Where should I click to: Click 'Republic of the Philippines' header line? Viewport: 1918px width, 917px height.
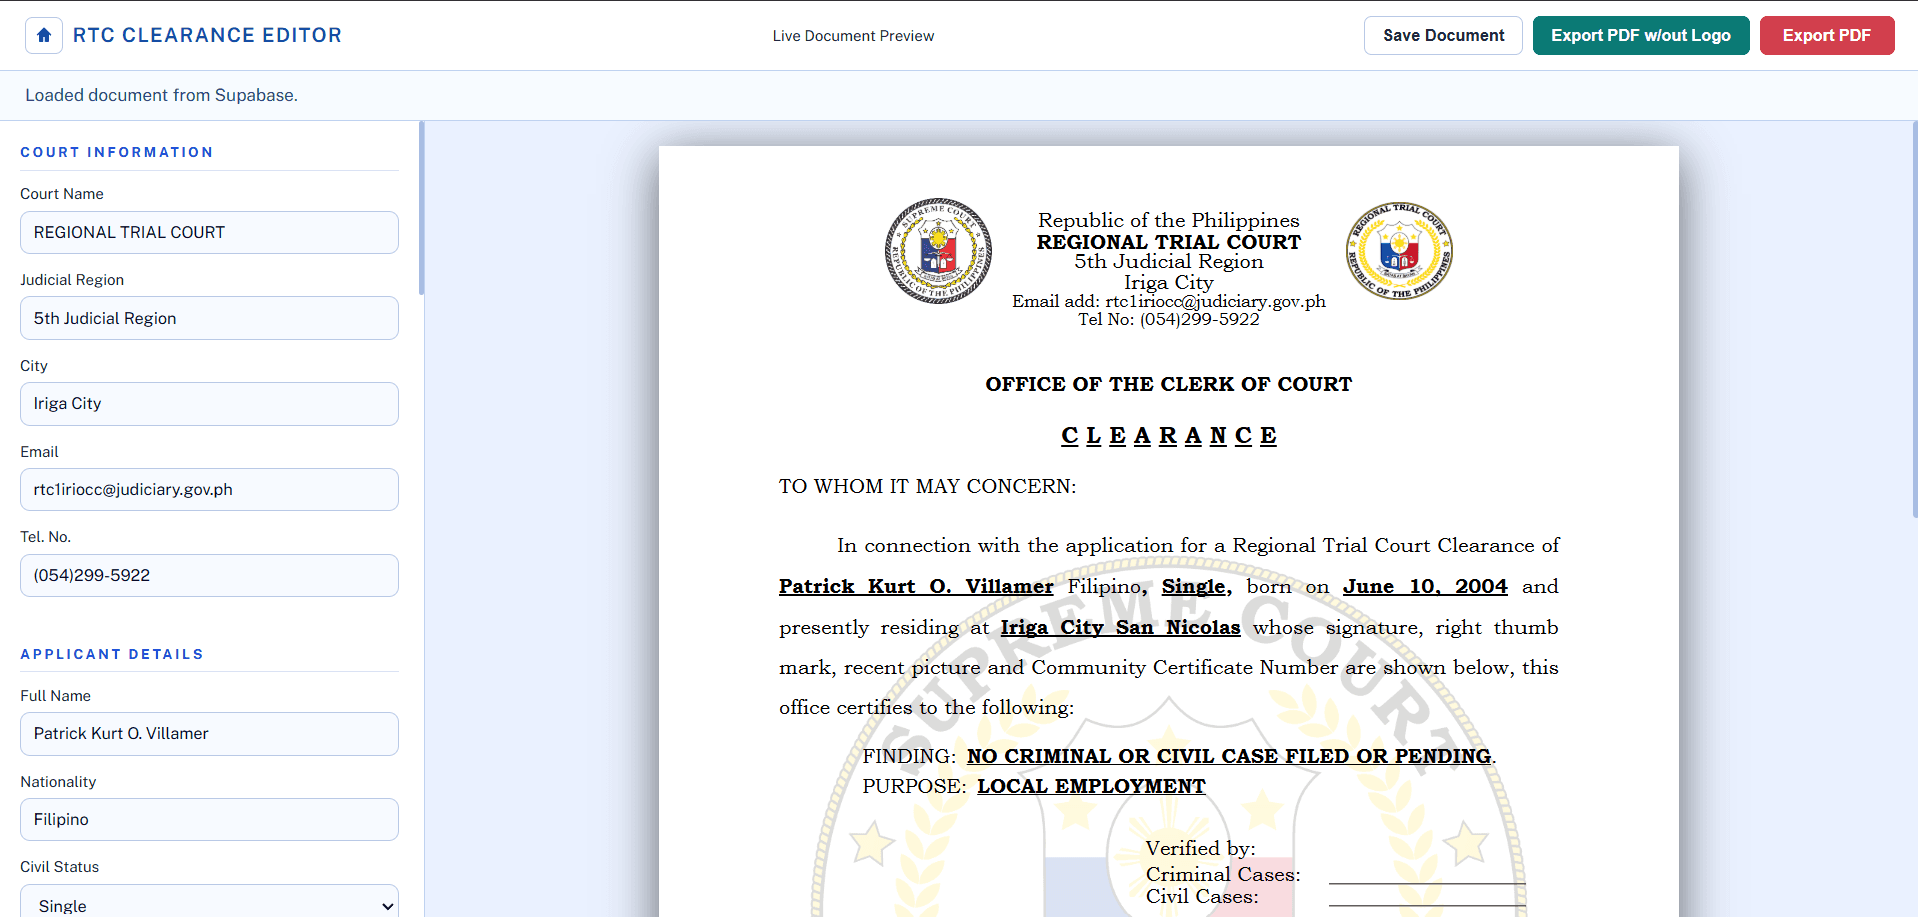coord(1169,220)
